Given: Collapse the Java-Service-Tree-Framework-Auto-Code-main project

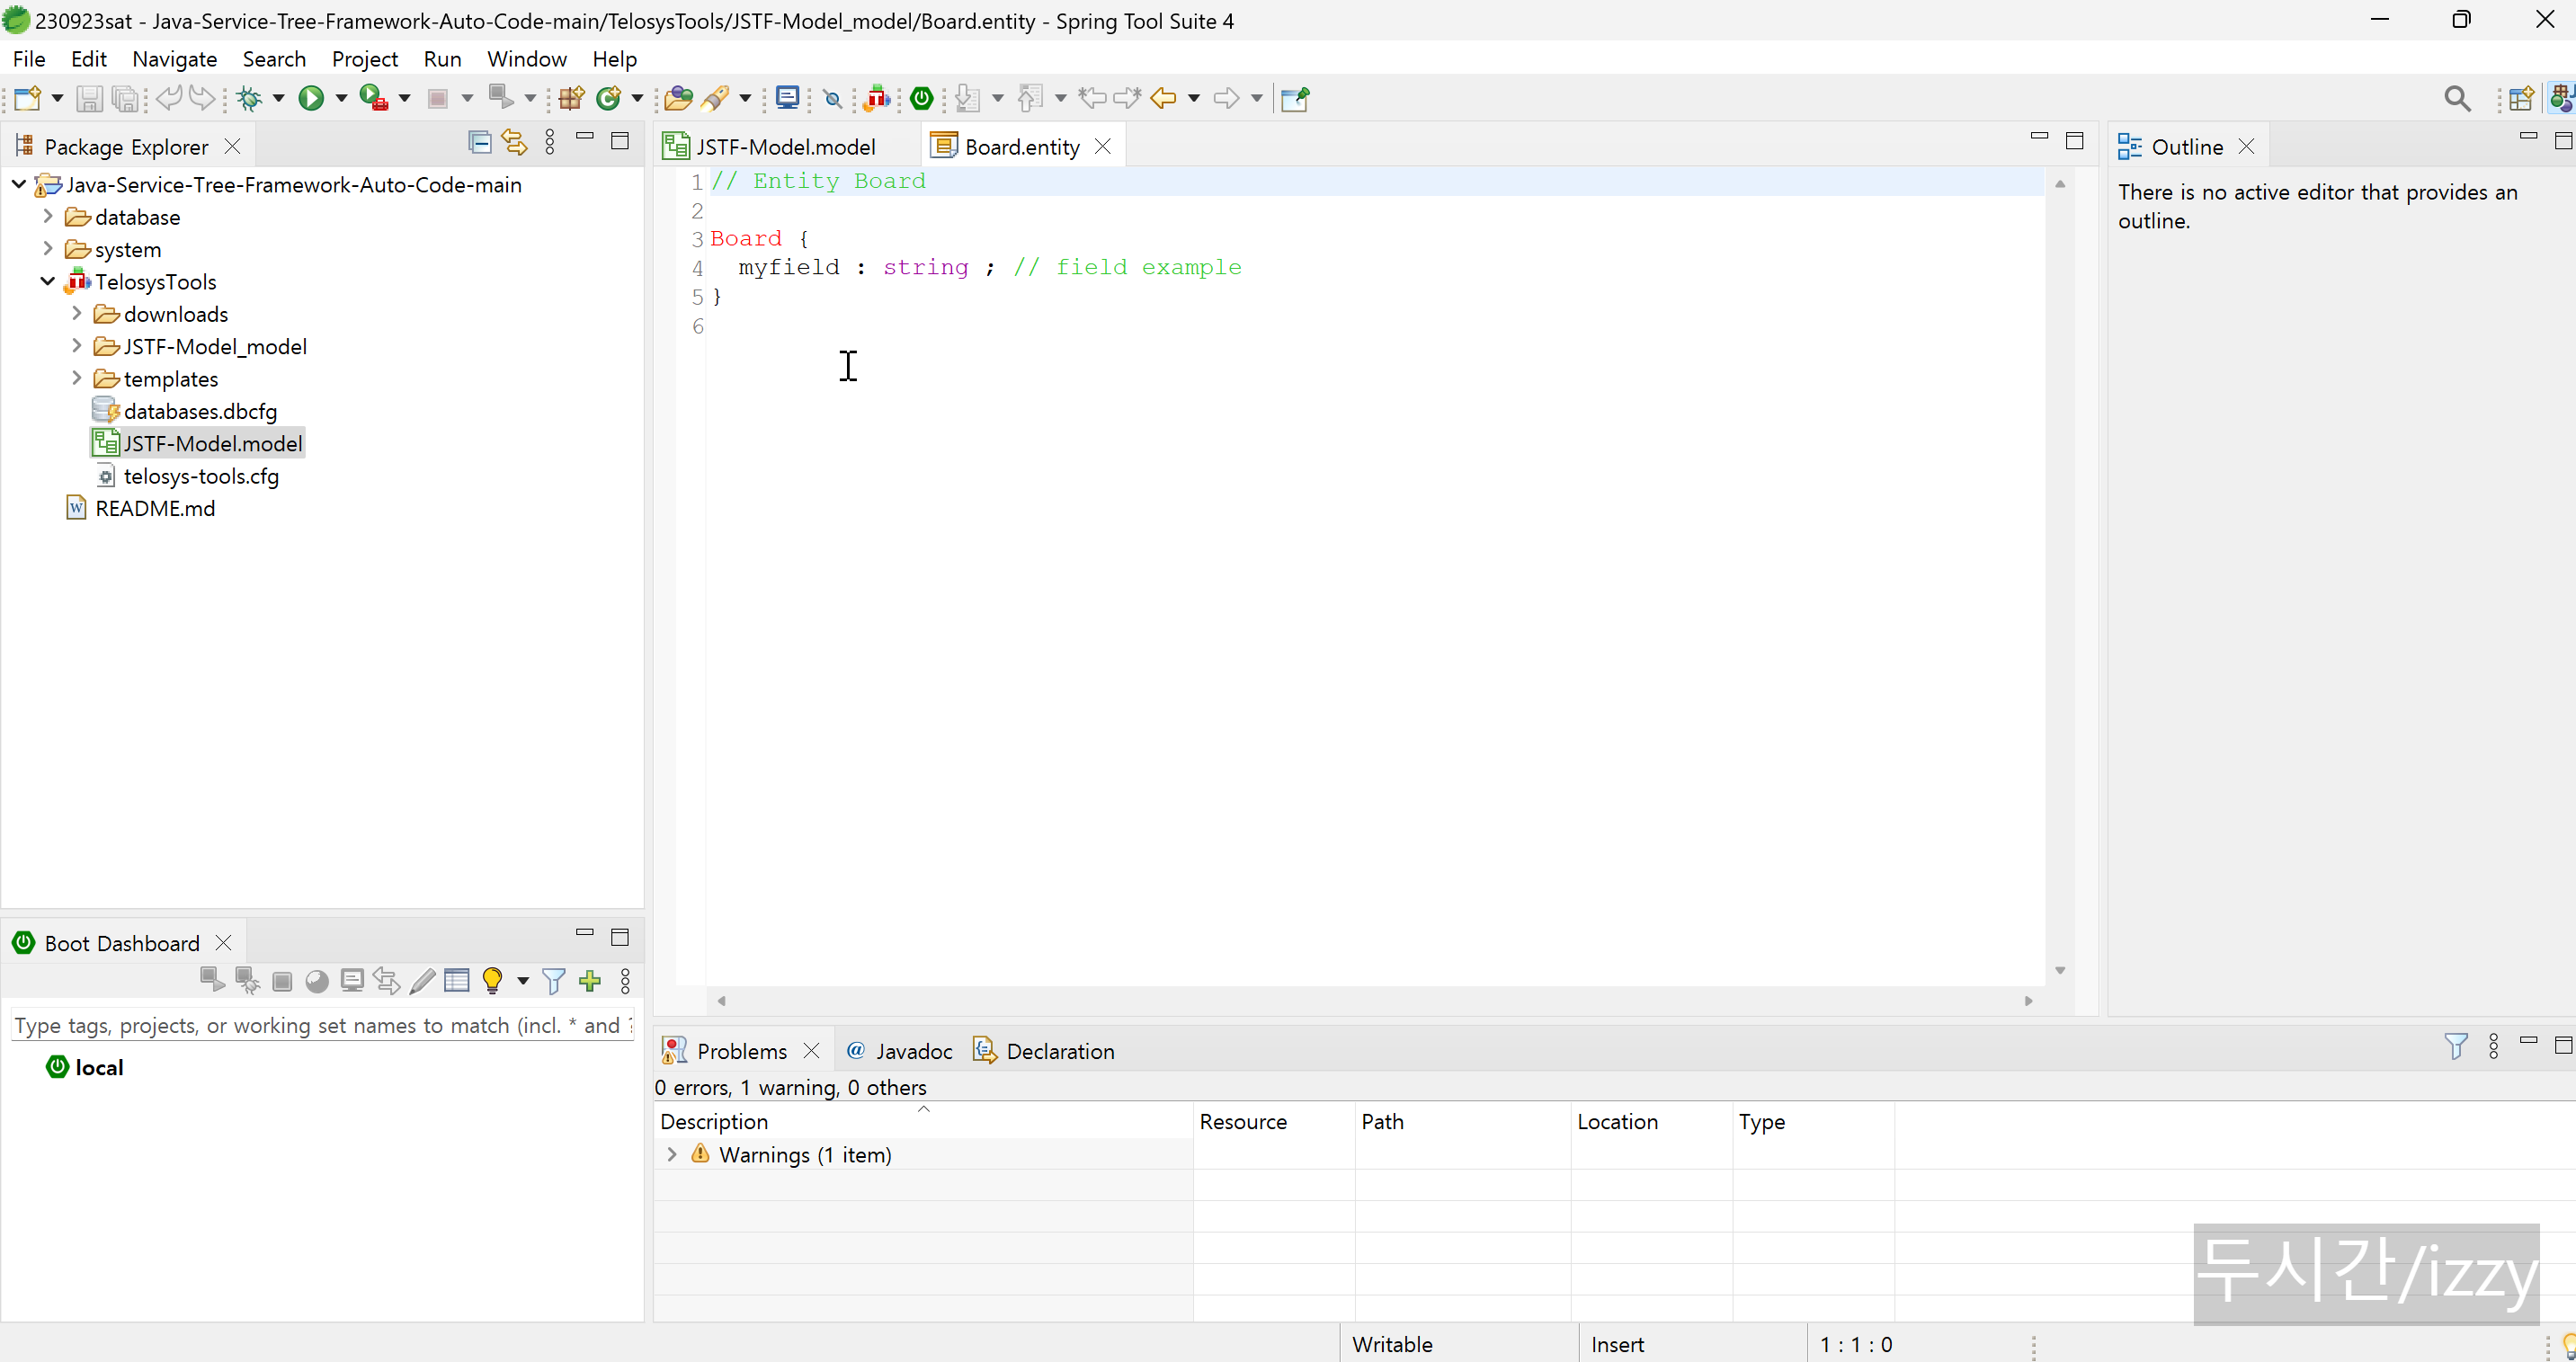Looking at the screenshot, I should coord(19,184).
